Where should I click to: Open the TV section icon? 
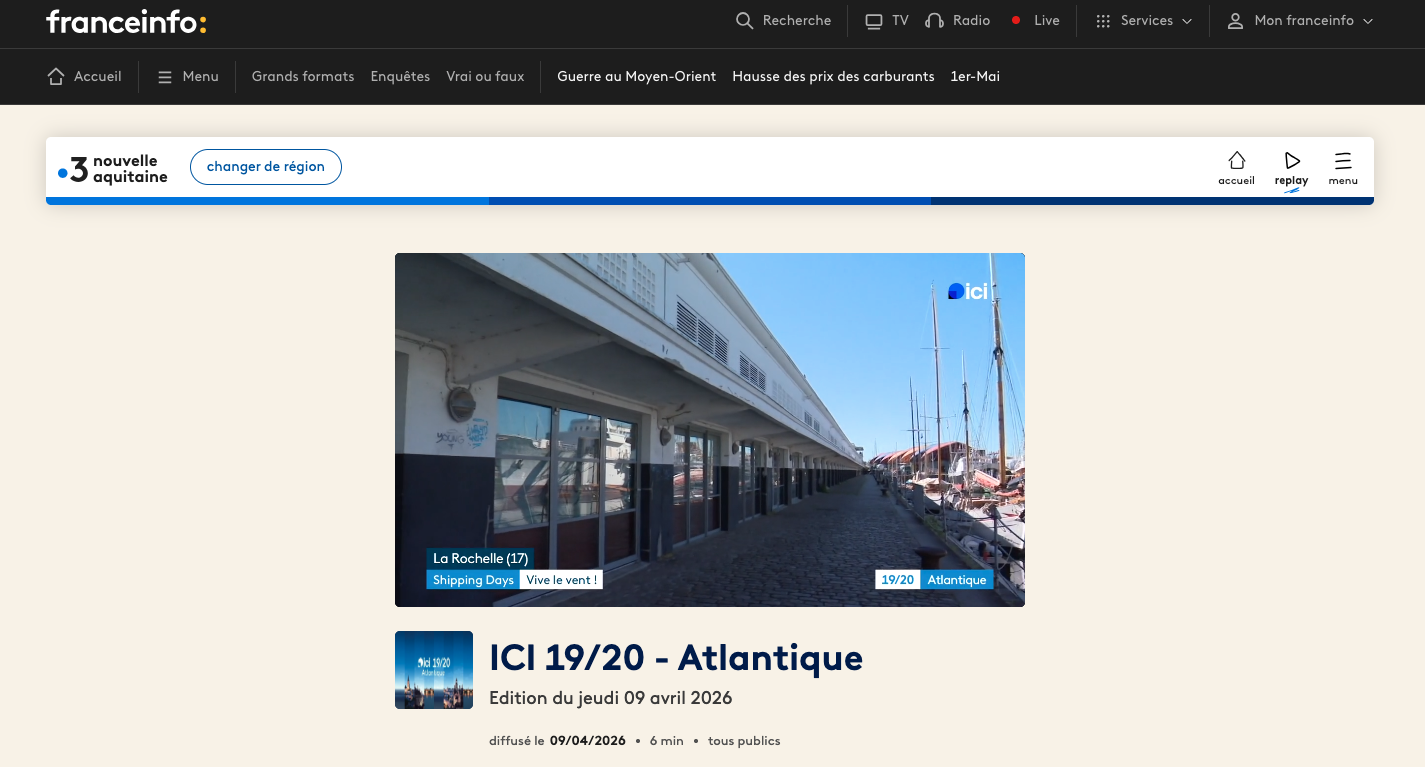click(874, 21)
